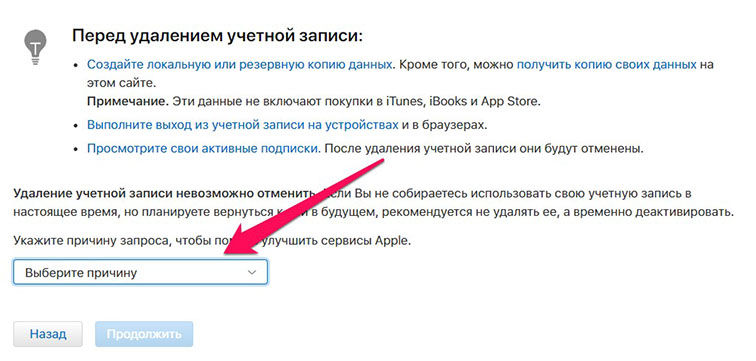Open "Выполните выход из учетной записи на устройствах"
This screenshot has height=361, width=756.
243,125
